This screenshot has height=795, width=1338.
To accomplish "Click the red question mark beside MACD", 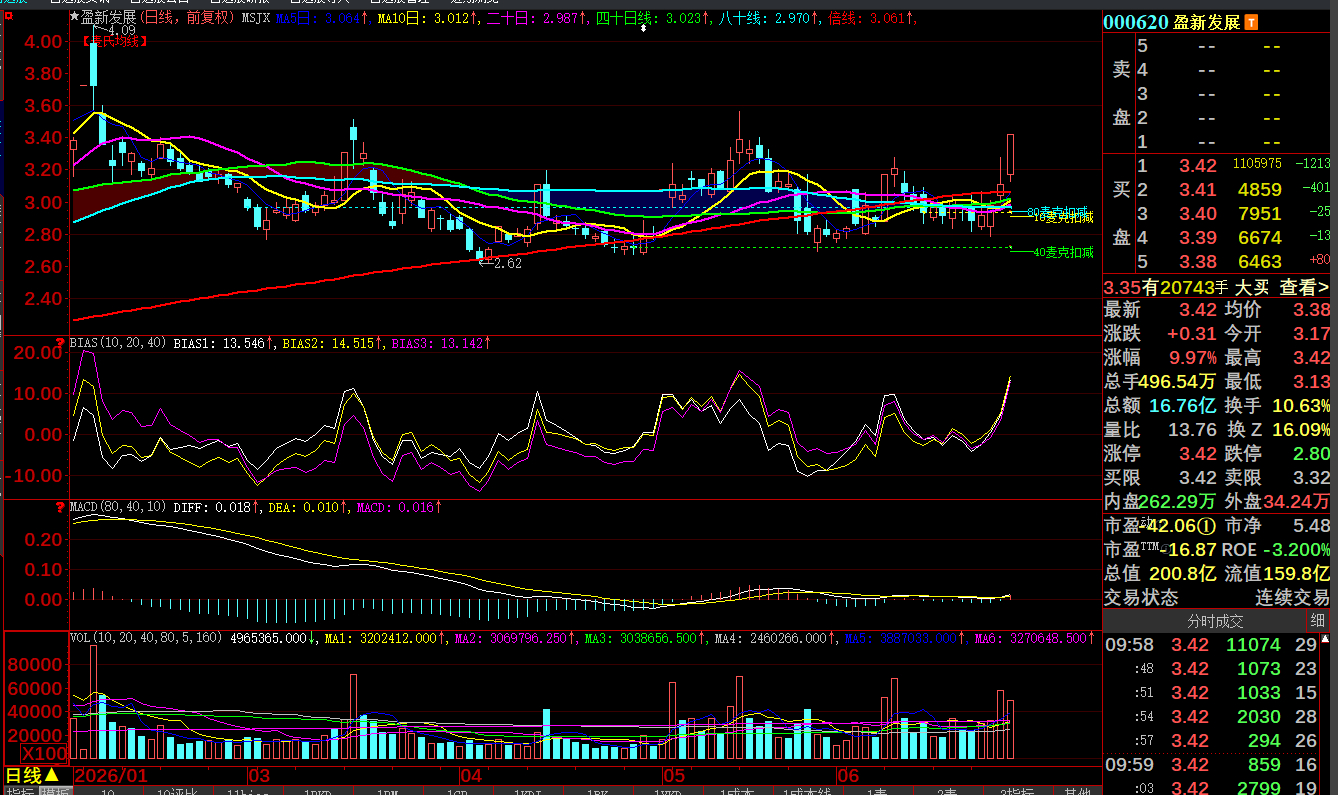I will tap(60, 507).
